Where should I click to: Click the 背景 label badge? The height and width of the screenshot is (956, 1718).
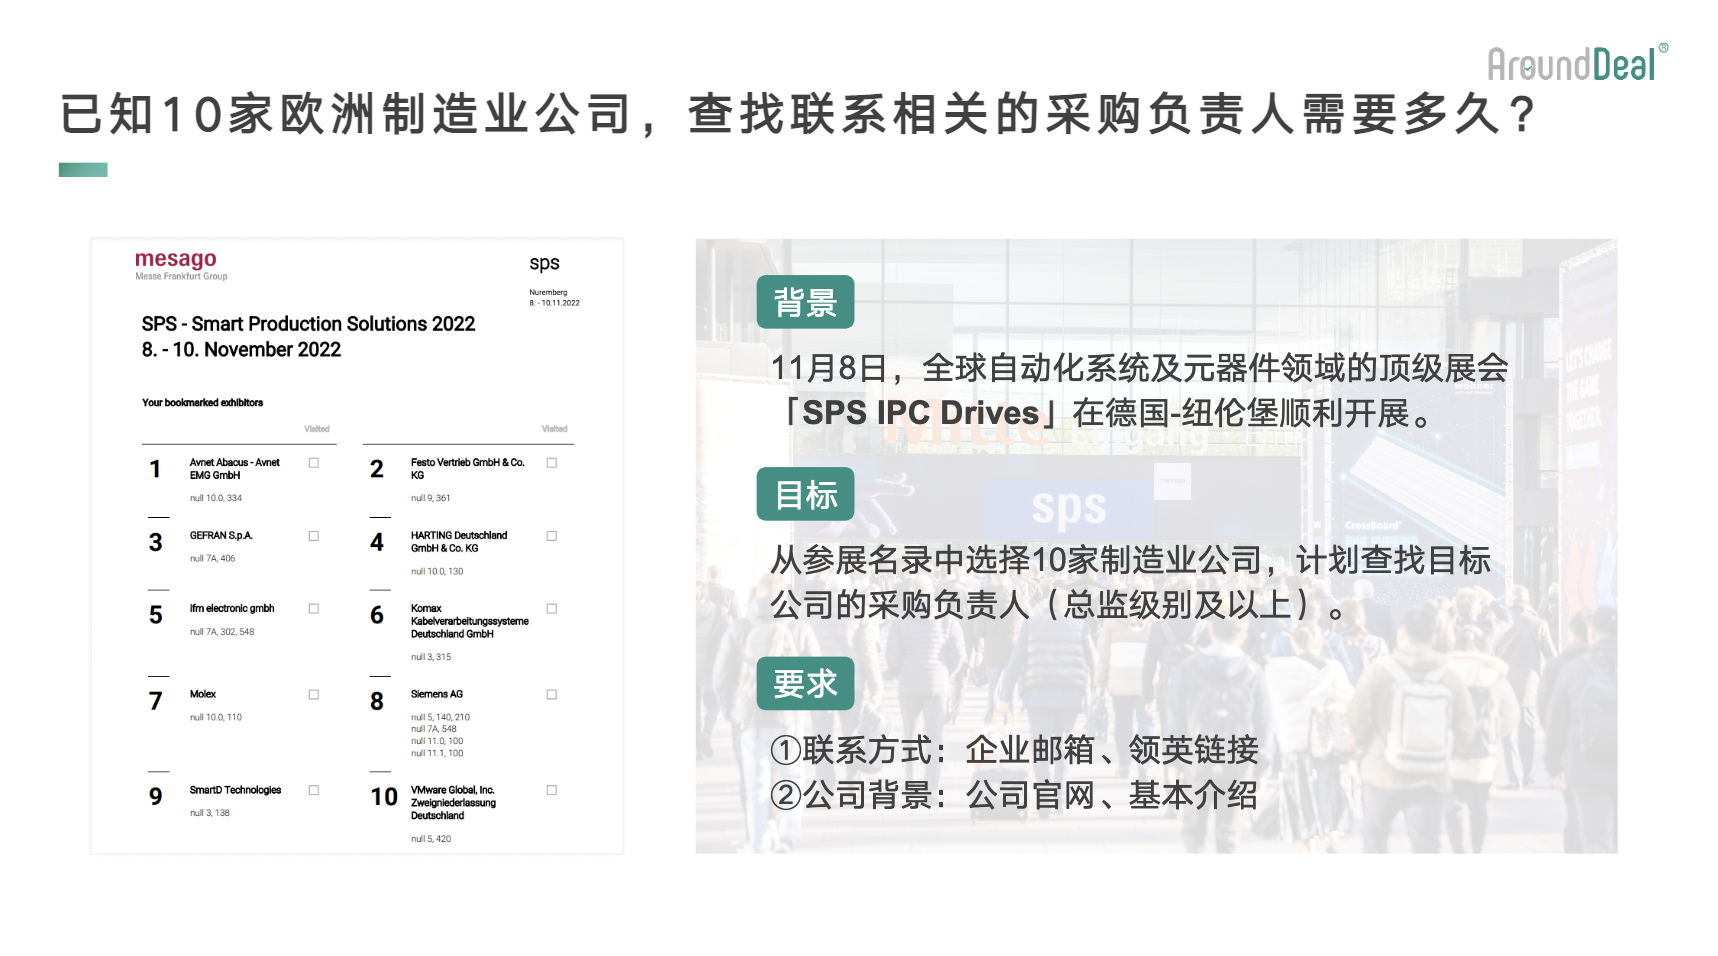click(805, 302)
